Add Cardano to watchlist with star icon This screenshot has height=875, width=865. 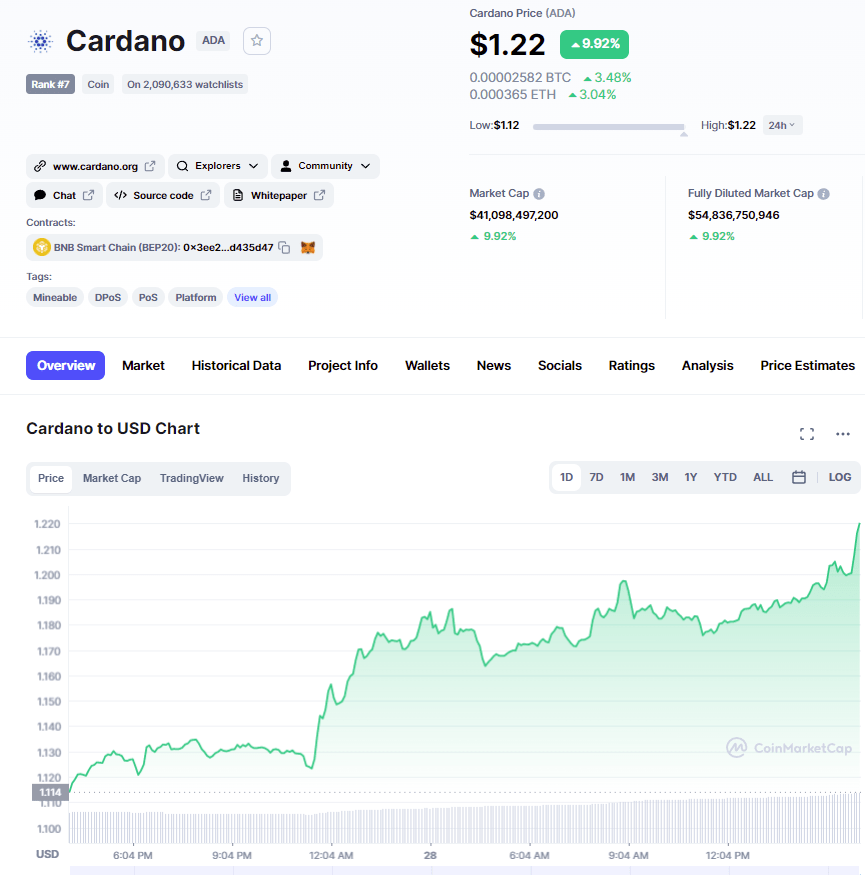click(x=257, y=41)
